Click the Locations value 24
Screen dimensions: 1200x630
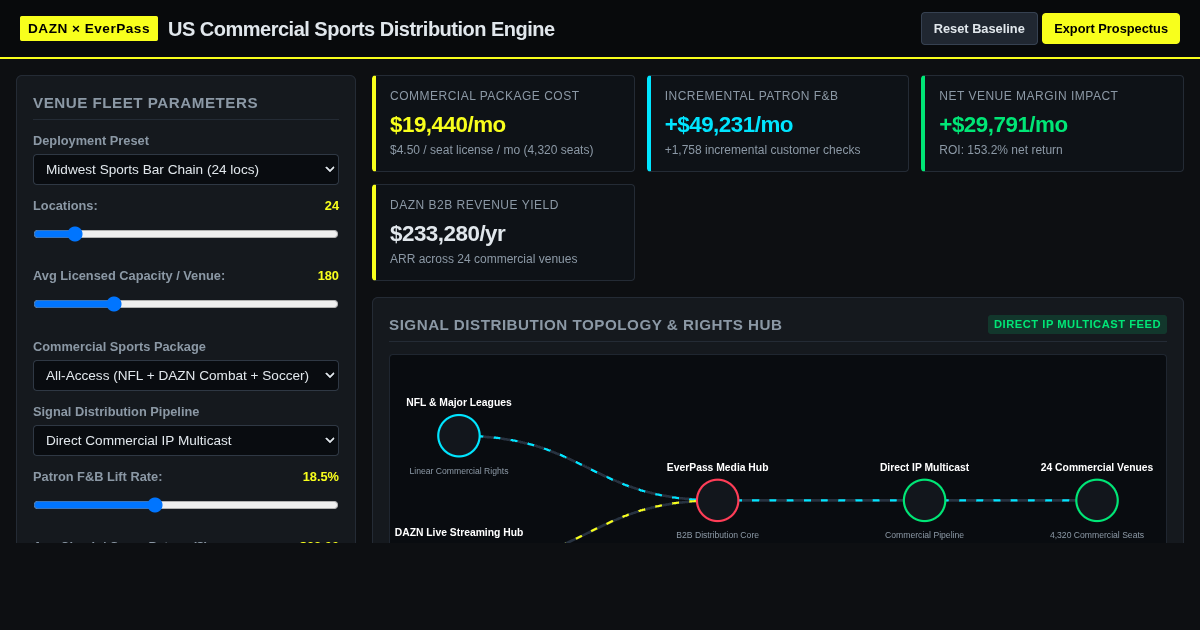point(332,206)
